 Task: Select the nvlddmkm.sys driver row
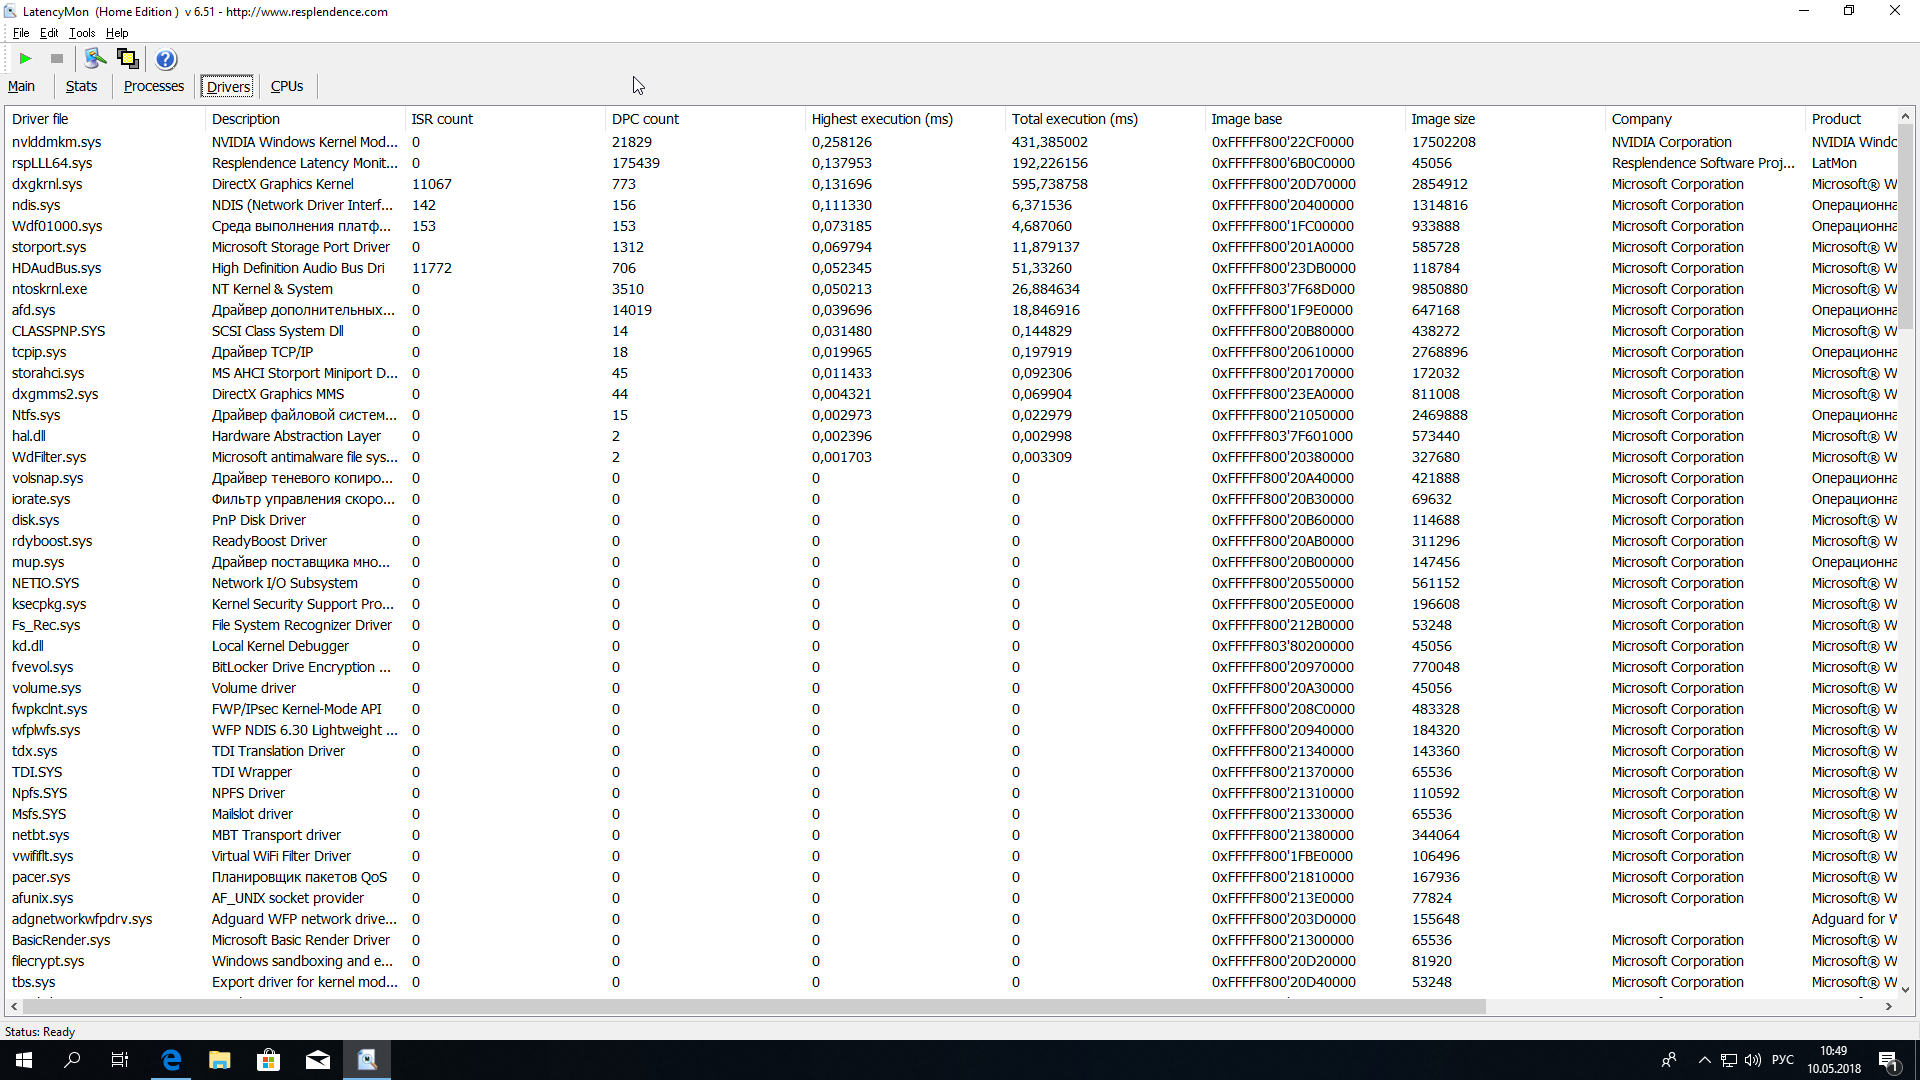click(56, 142)
